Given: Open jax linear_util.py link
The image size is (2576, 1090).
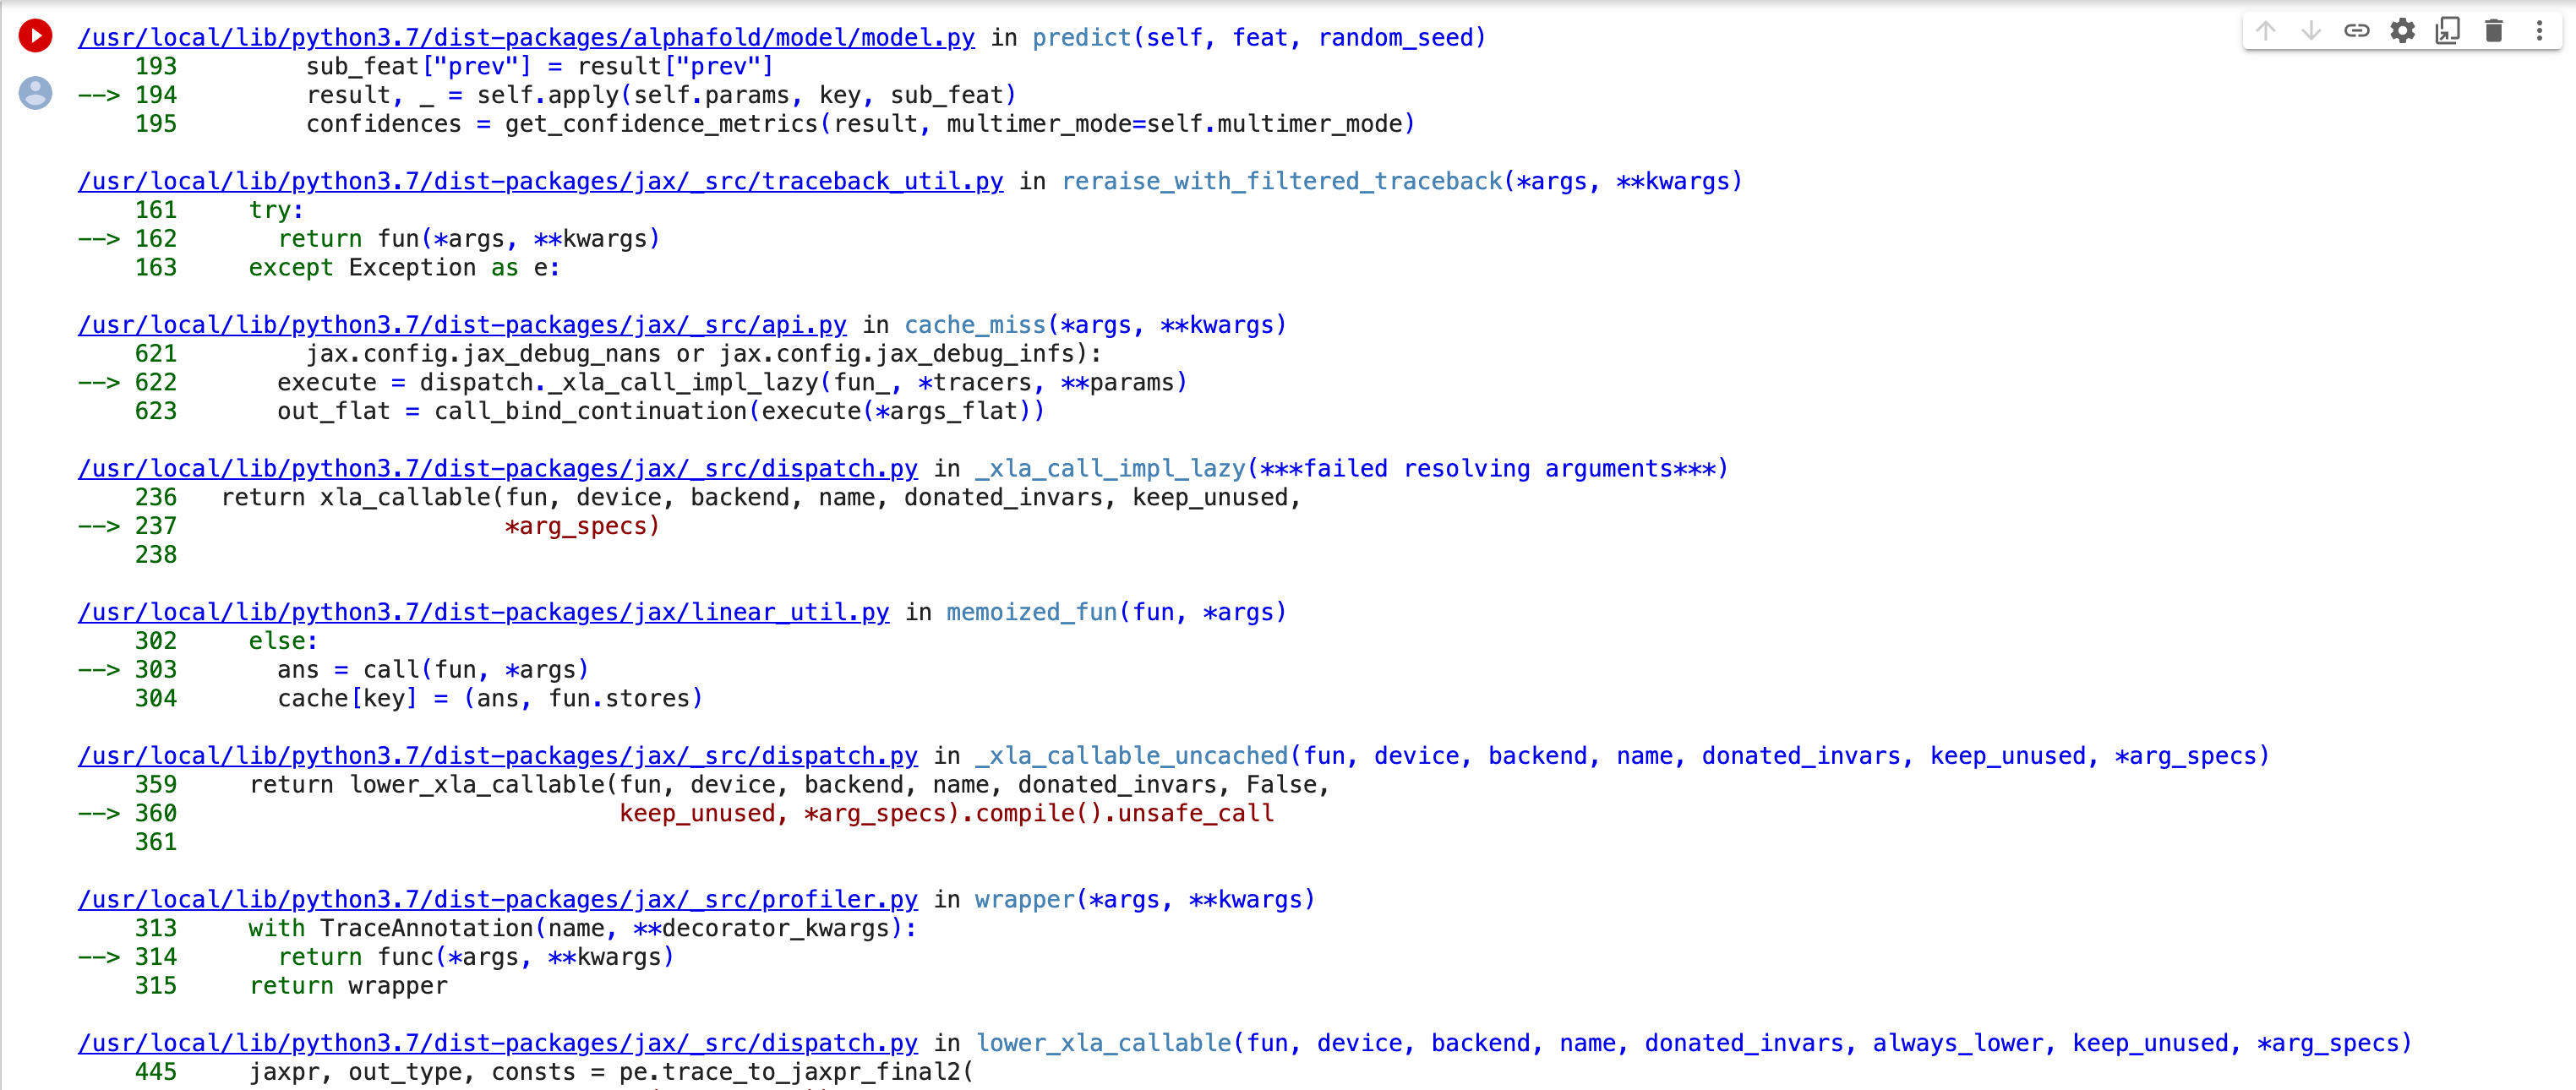Looking at the screenshot, I should tap(483, 612).
